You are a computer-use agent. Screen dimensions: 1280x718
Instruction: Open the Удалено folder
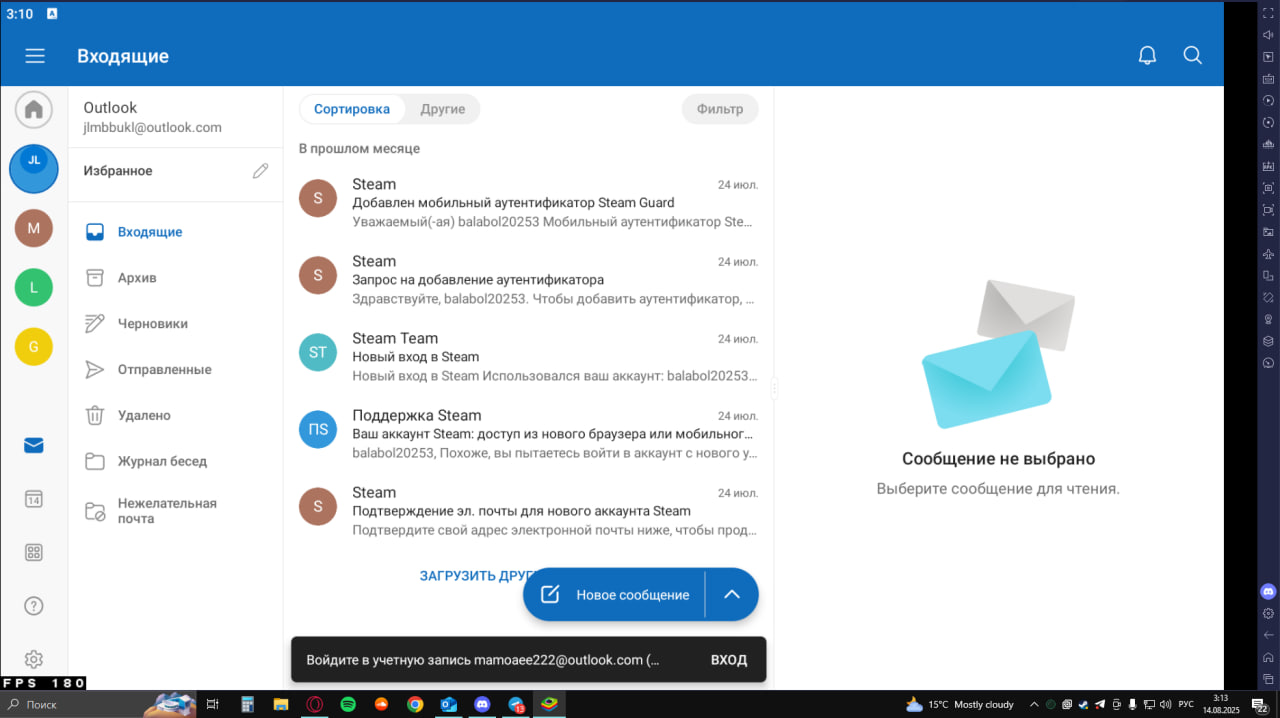point(176,415)
